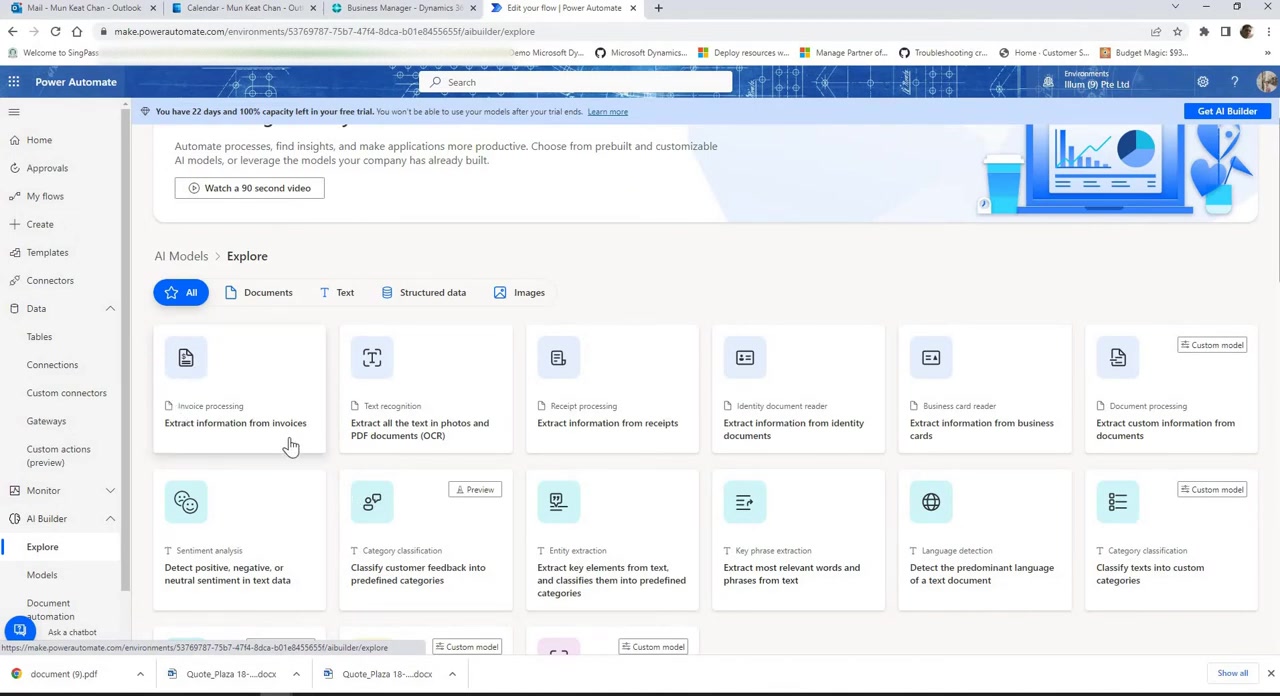Open the Ask a chatbot icon
1280x696 pixels.
19,631
